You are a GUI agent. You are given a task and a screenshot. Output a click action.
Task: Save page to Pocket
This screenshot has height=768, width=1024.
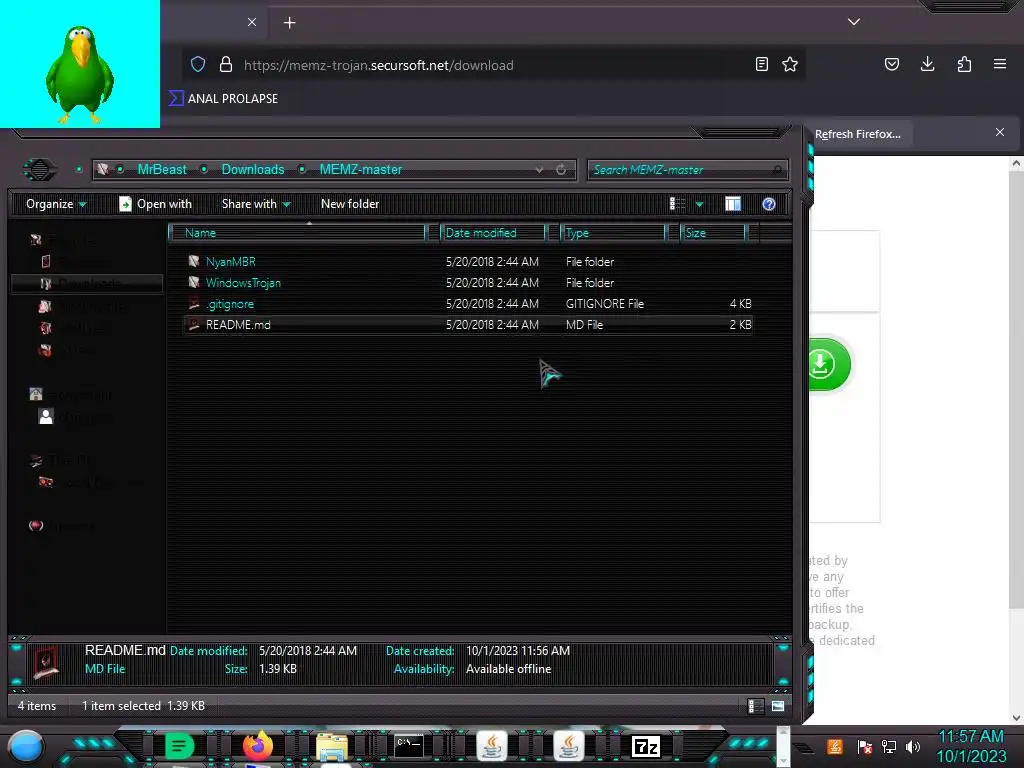[x=891, y=64]
